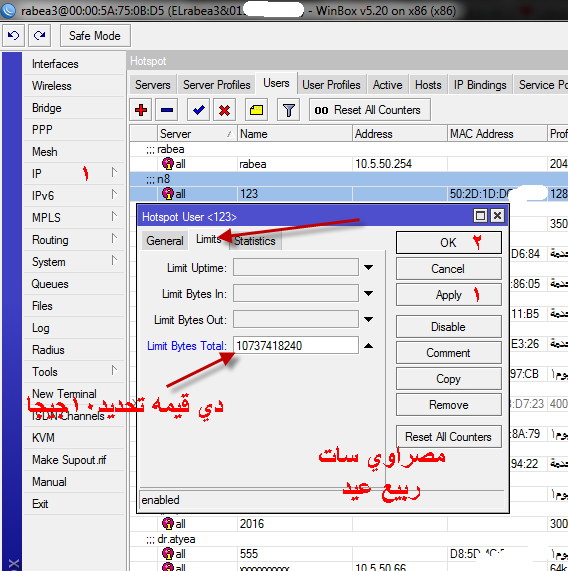Toggle Safe Mode button

95,36
